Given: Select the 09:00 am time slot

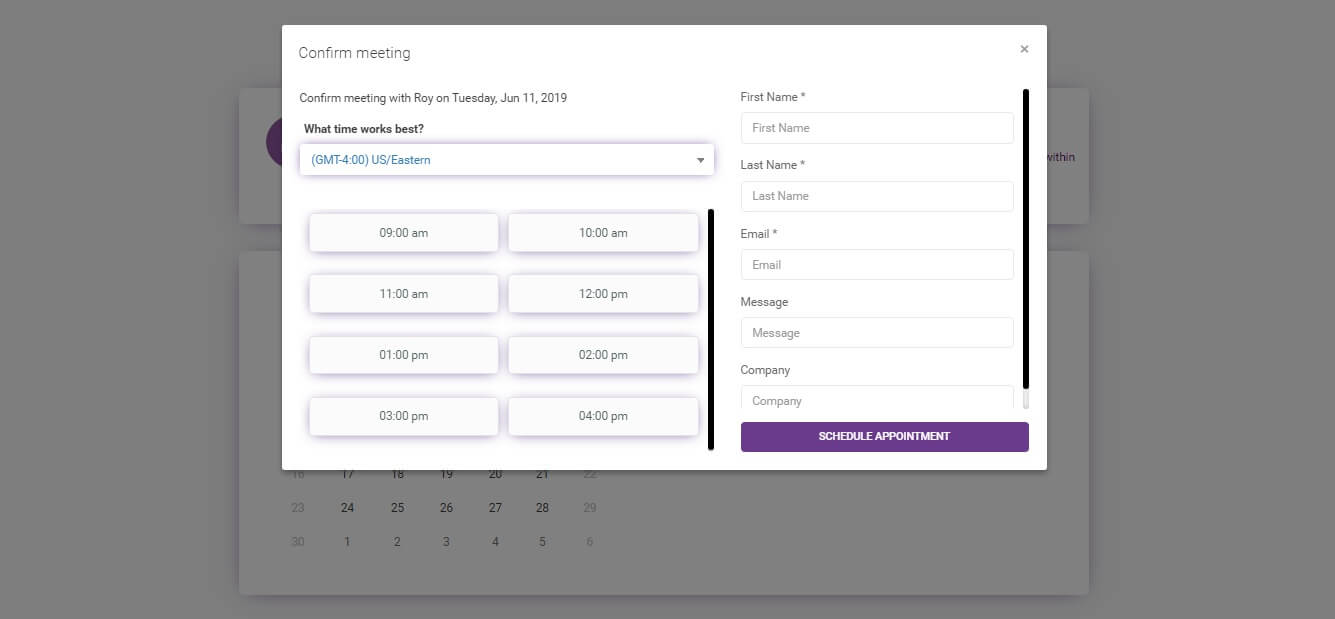Looking at the screenshot, I should tap(403, 232).
